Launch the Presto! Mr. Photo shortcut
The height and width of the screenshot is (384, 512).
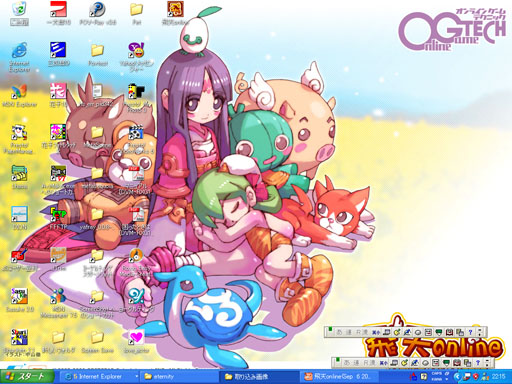tap(136, 98)
